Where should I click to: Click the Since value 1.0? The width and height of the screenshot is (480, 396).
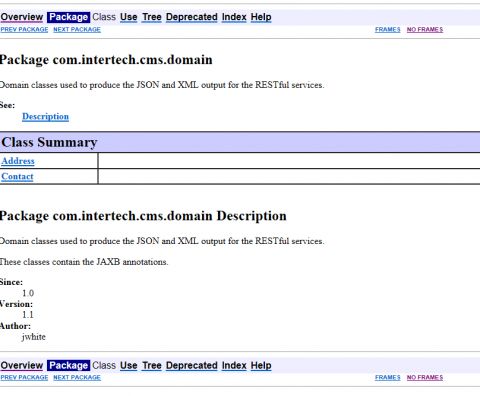(x=28, y=293)
